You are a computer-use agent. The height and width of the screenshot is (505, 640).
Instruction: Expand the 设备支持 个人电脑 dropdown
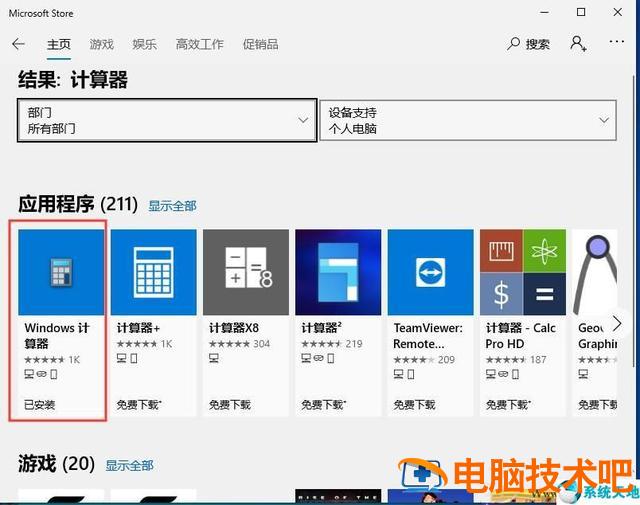[x=468, y=120]
